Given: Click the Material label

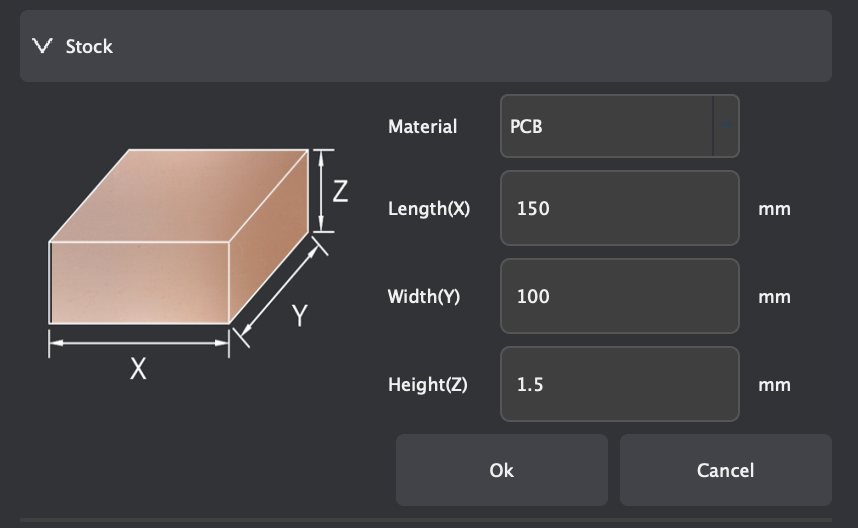Looking at the screenshot, I should pyautogui.click(x=422, y=127).
